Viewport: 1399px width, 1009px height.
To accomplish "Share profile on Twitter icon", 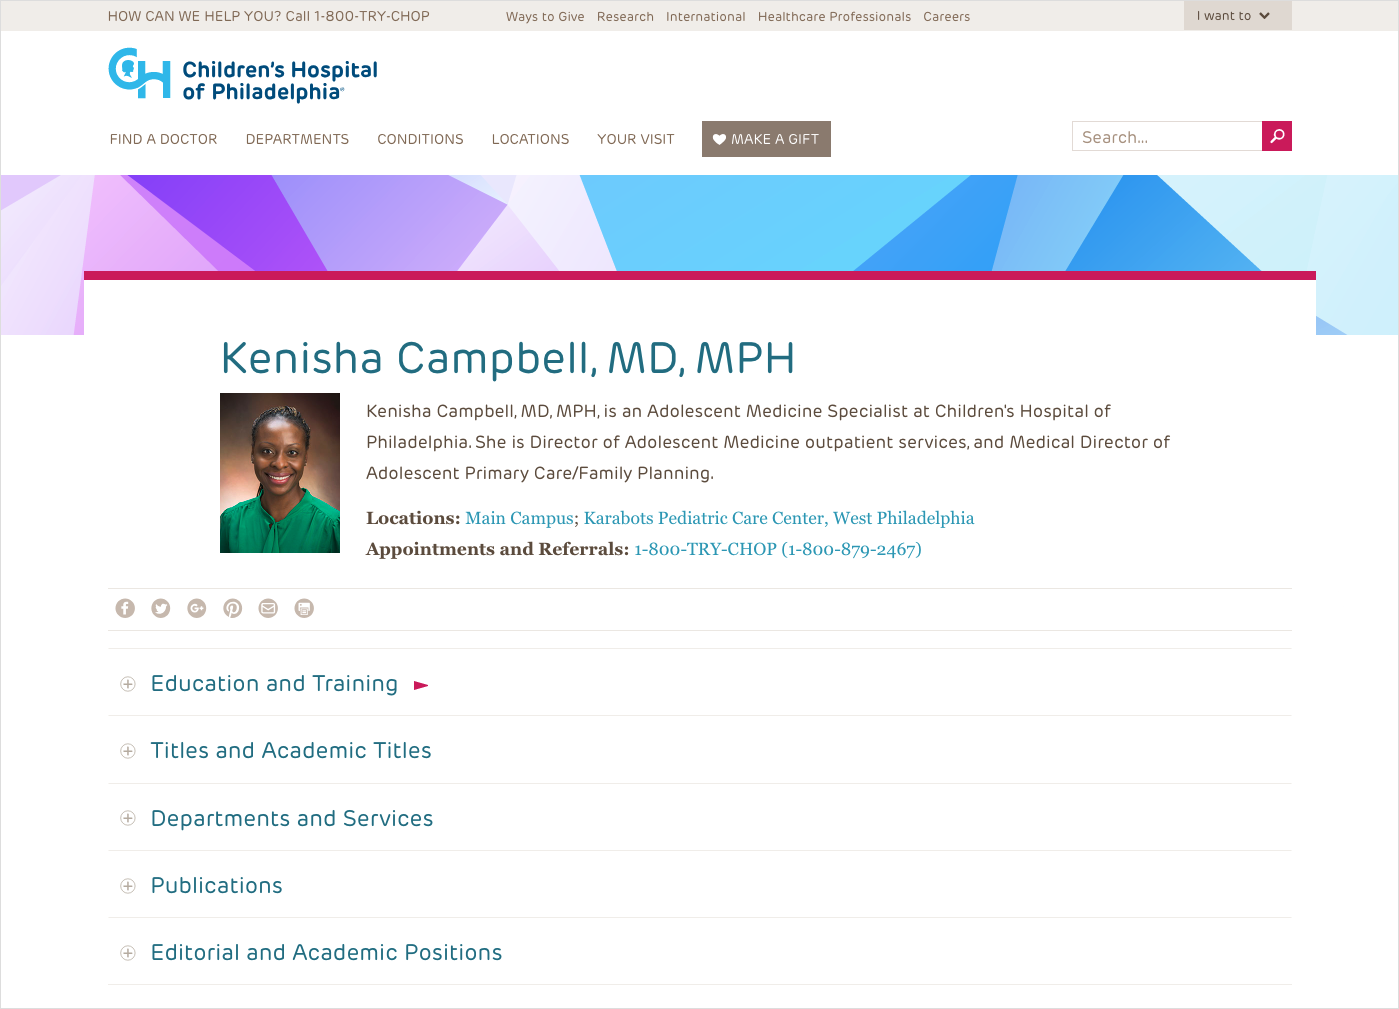I will (x=161, y=608).
